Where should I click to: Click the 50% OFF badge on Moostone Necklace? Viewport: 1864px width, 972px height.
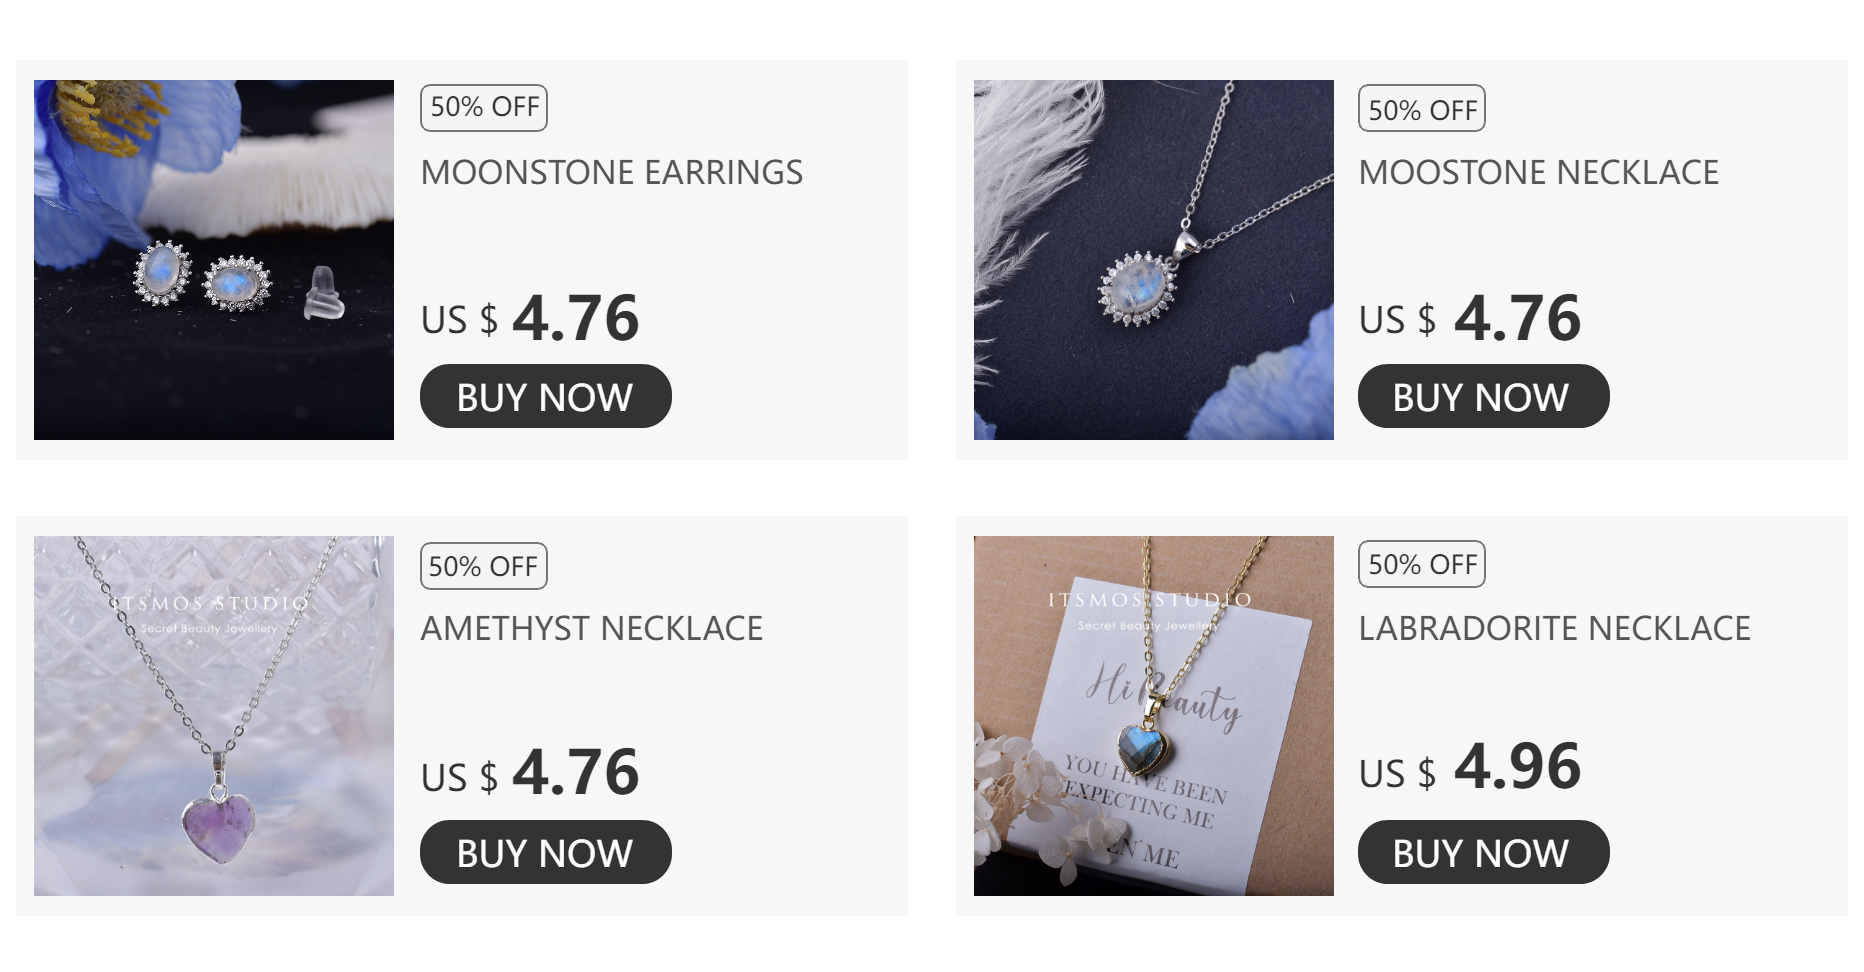[1422, 109]
